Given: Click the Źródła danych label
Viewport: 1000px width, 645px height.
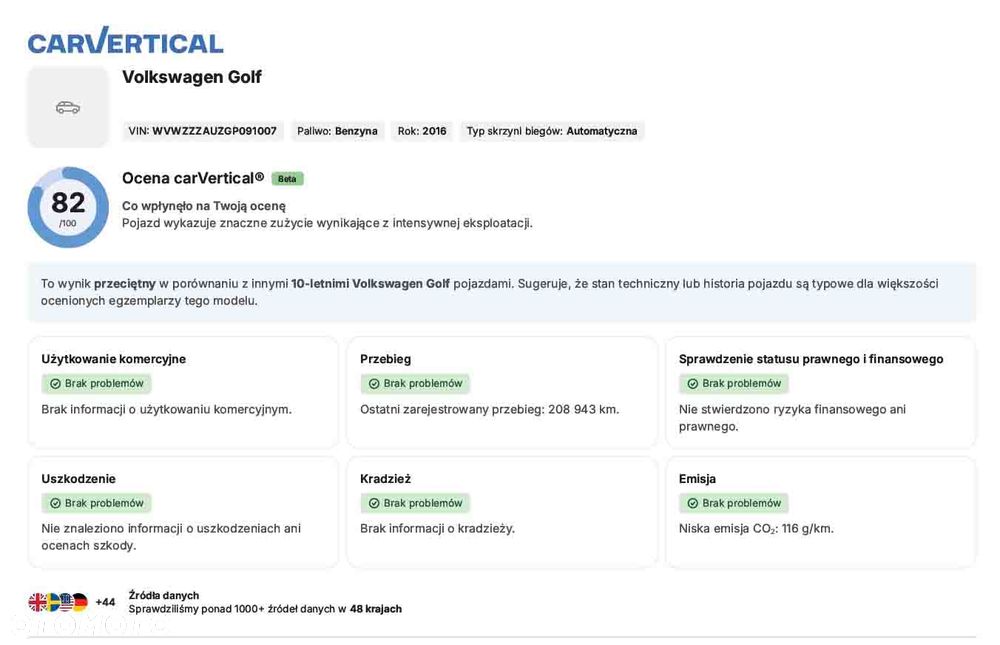Looking at the screenshot, I should coord(164,595).
